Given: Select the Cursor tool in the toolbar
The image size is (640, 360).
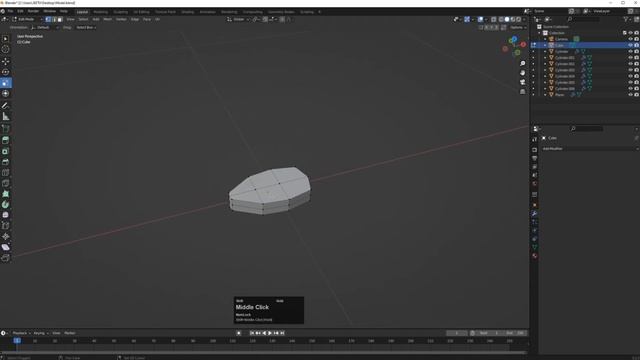Looking at the screenshot, I should [6, 49].
